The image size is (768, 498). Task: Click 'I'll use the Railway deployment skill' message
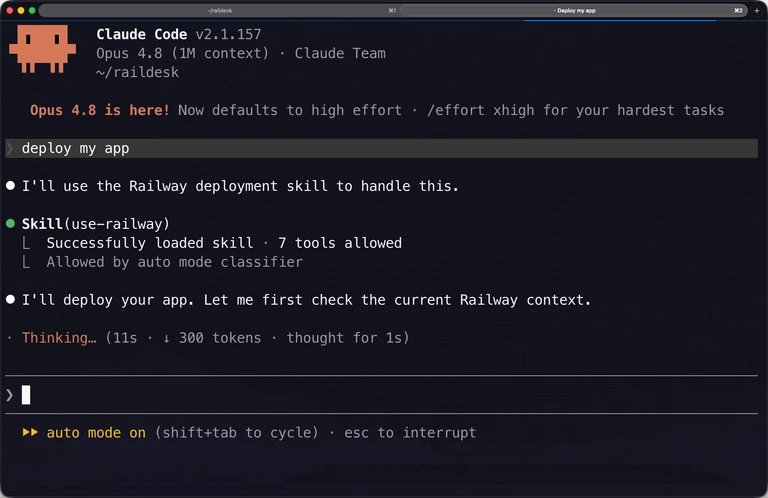point(240,186)
